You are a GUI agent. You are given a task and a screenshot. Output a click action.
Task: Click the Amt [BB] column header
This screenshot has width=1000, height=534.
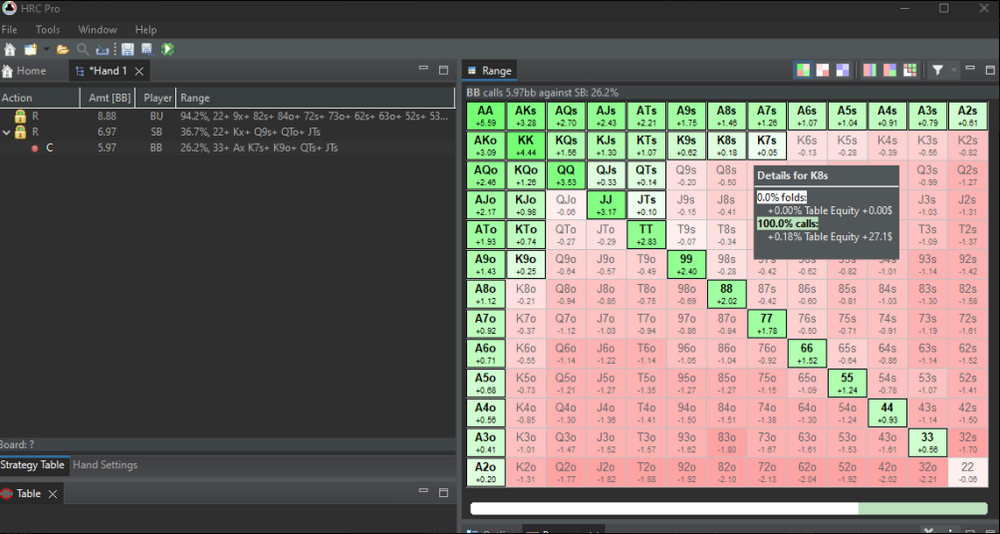click(108, 98)
